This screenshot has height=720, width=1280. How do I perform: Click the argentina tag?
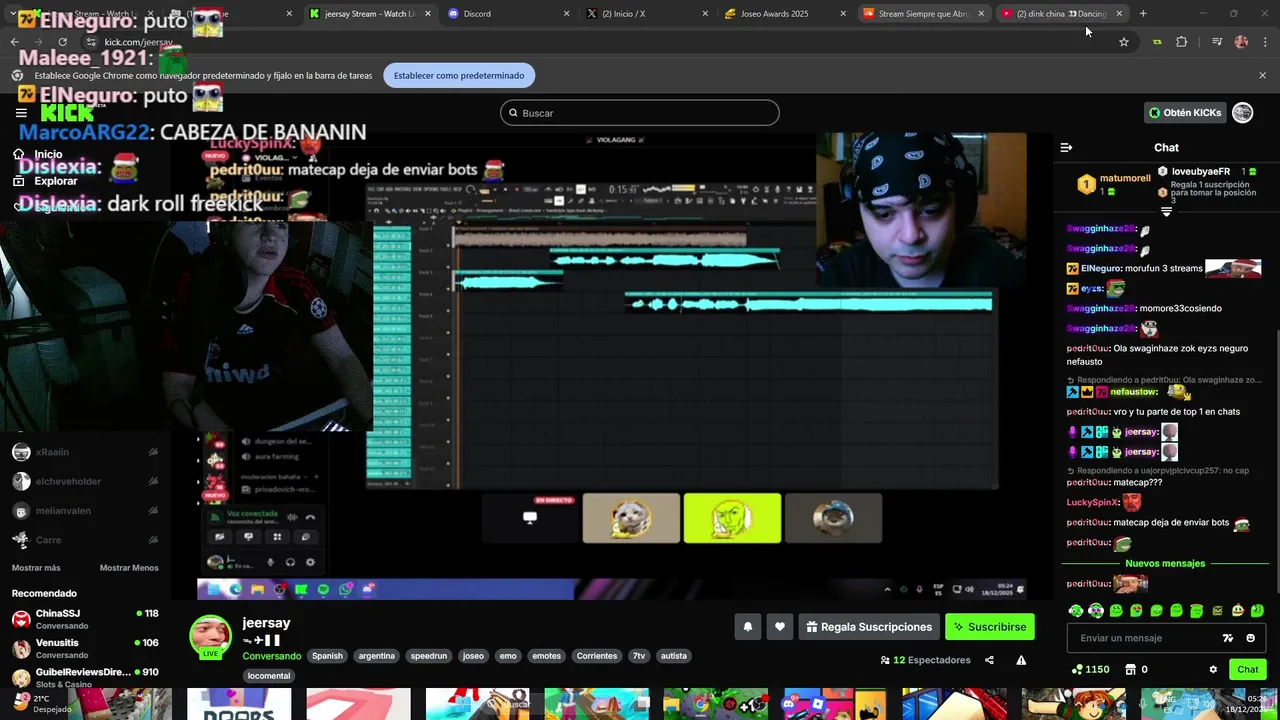[x=377, y=656]
